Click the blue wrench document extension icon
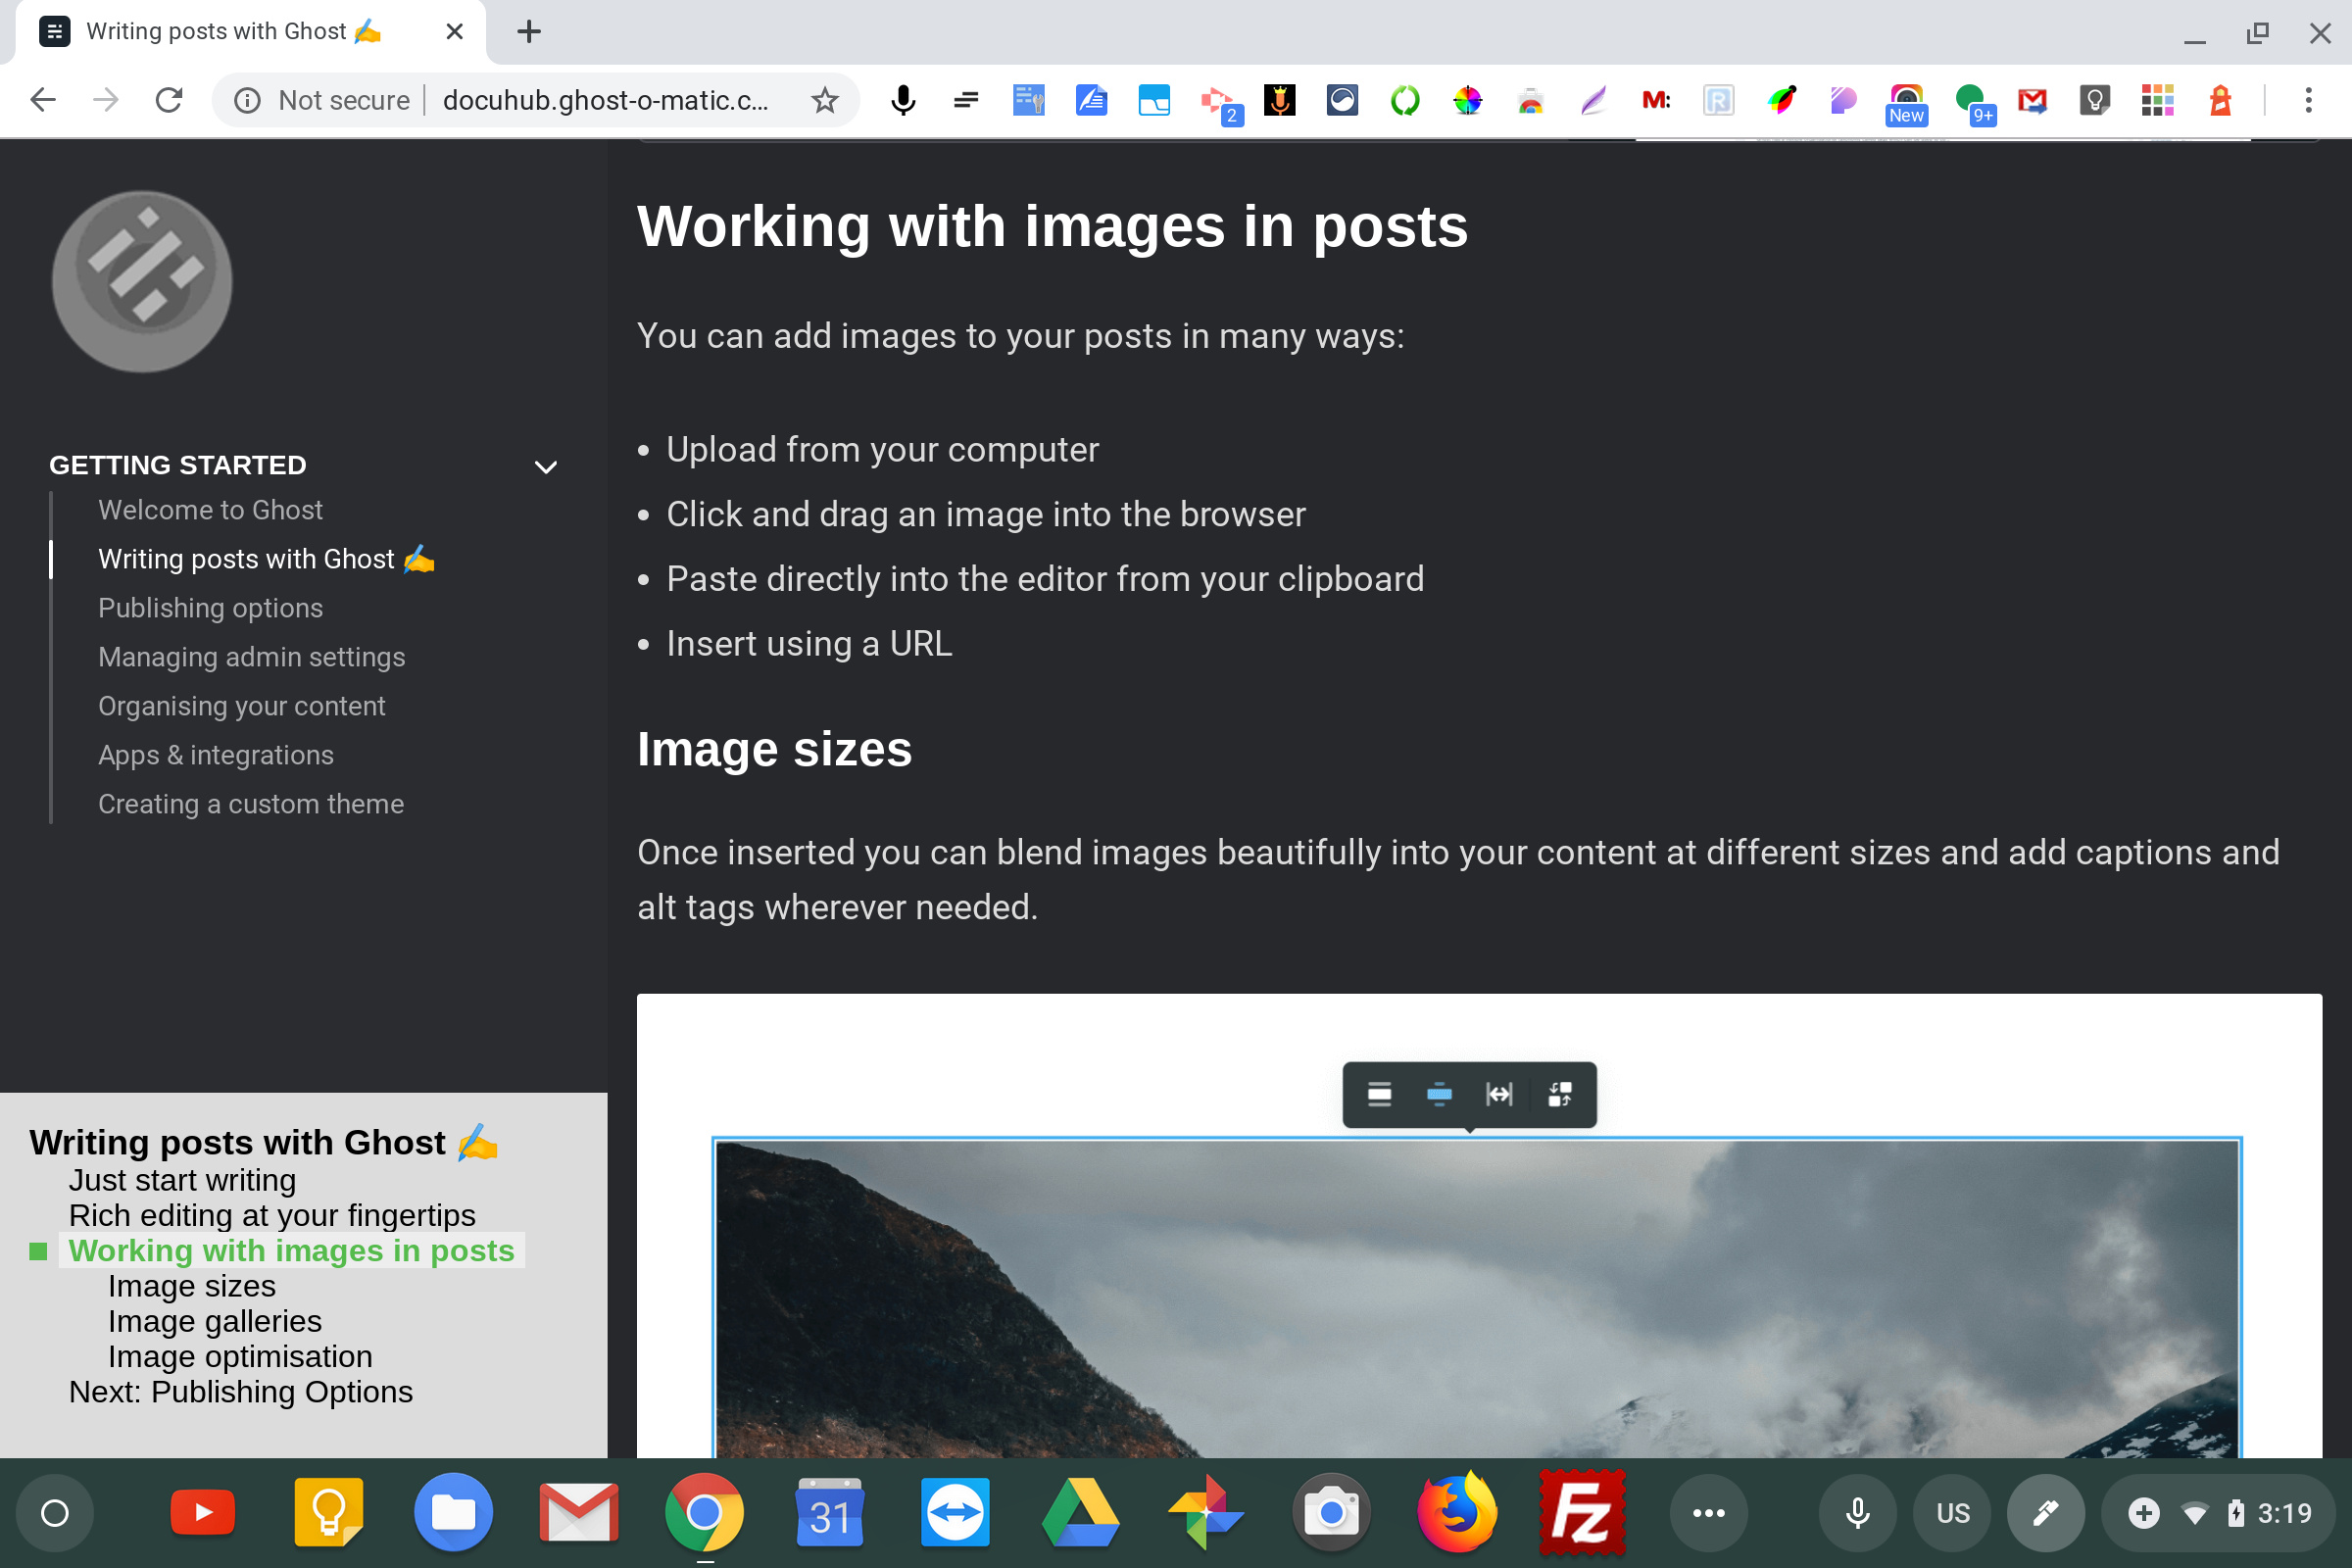Viewport: 2352px width, 1568px height. tap(1028, 100)
